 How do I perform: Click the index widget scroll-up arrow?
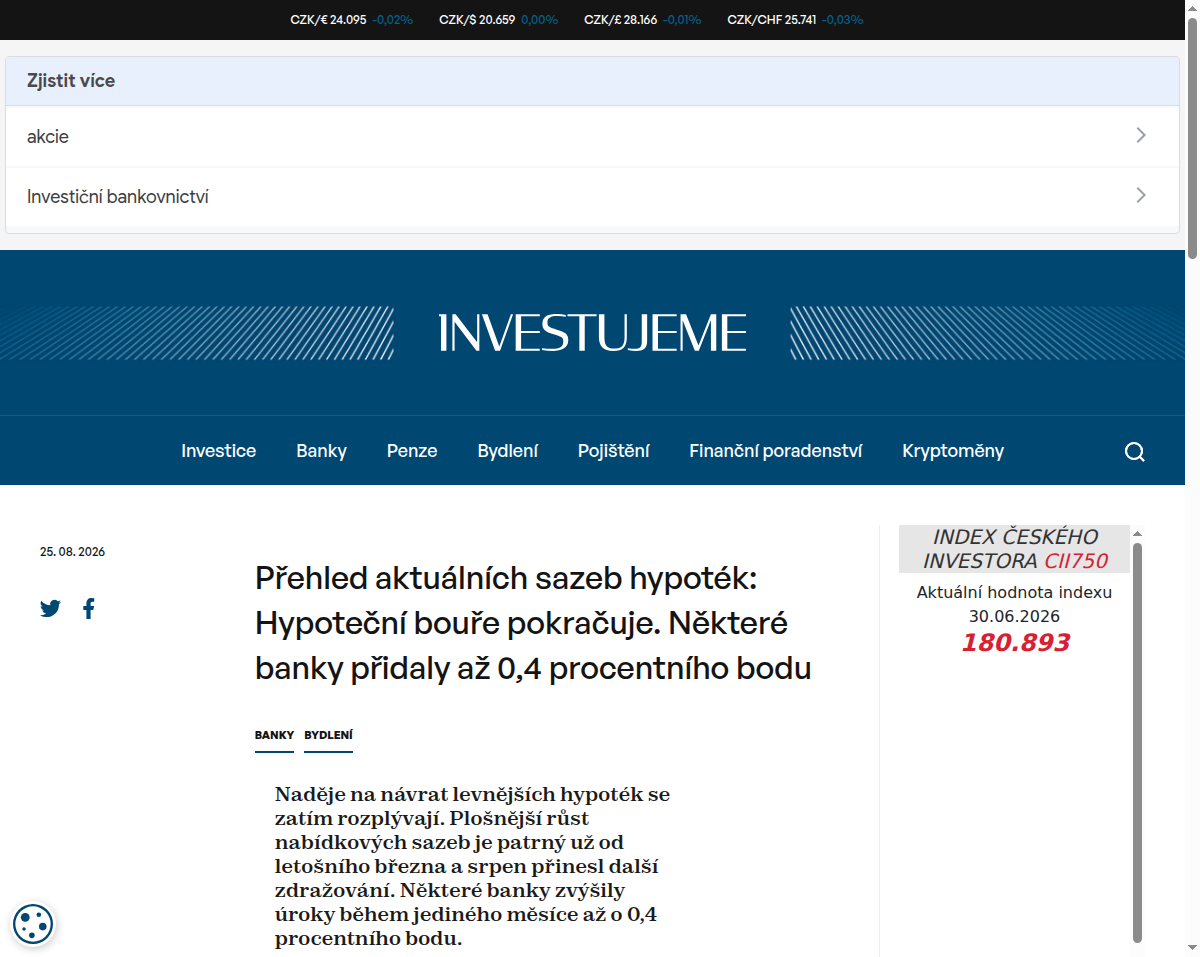coord(1137,534)
